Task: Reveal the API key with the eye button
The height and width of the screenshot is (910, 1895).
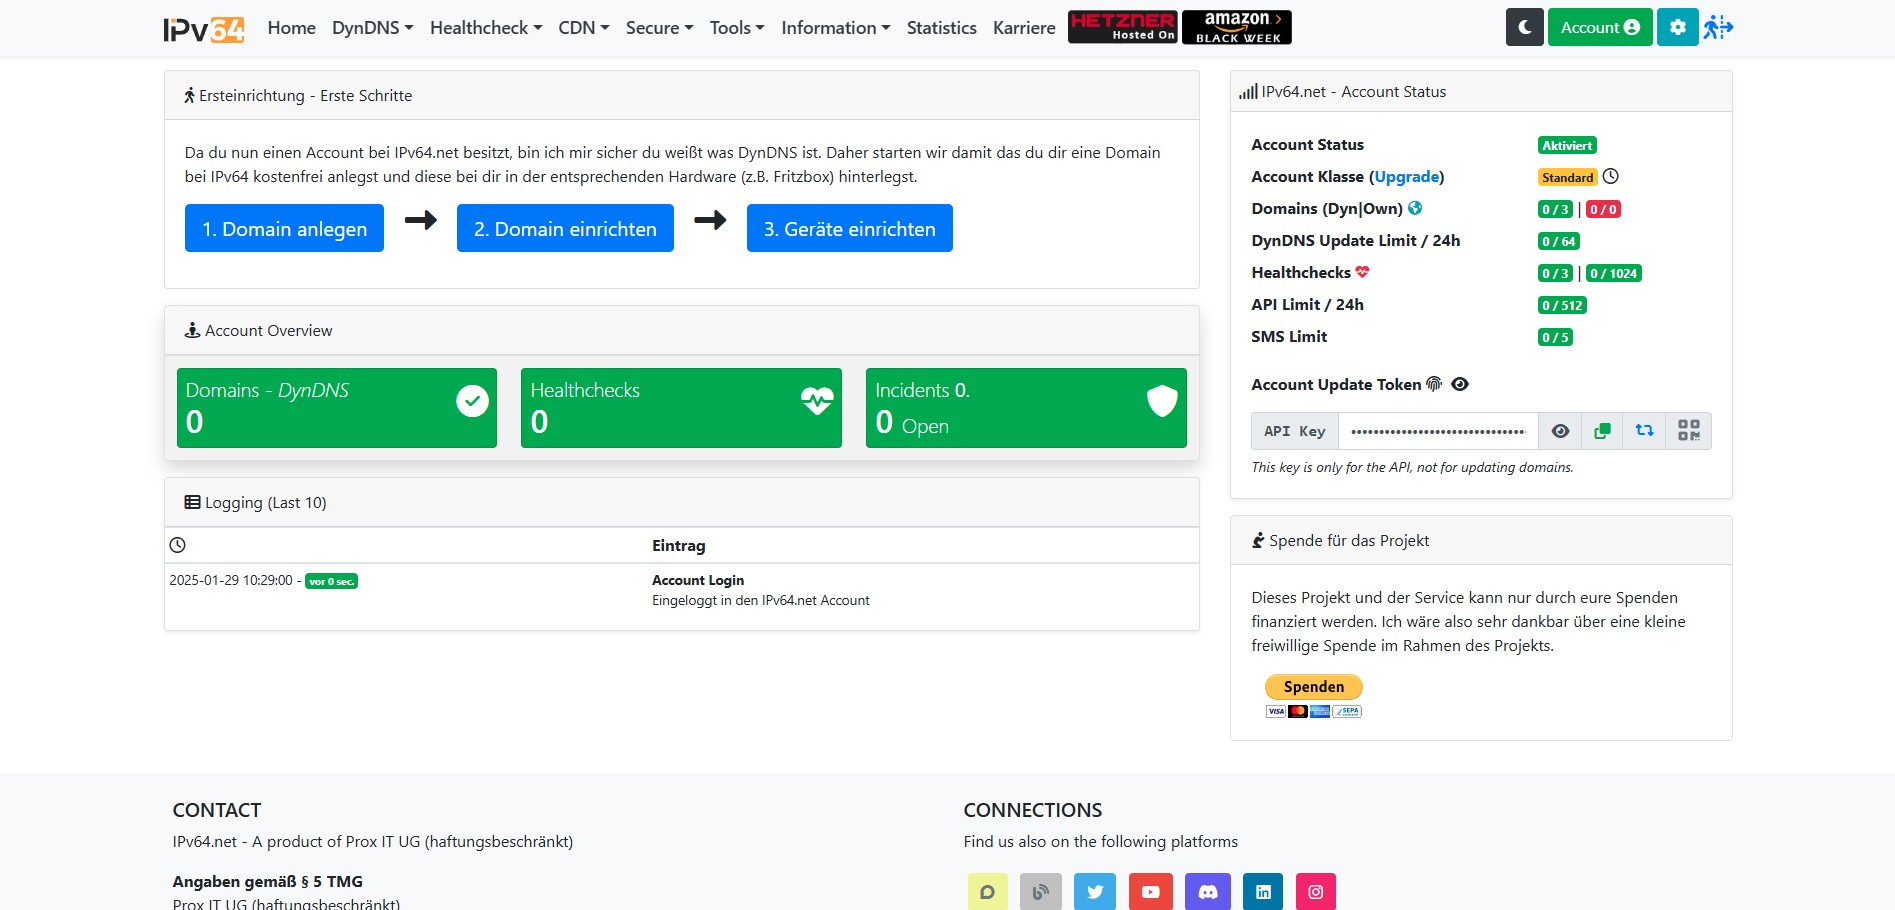Action: tap(1560, 431)
